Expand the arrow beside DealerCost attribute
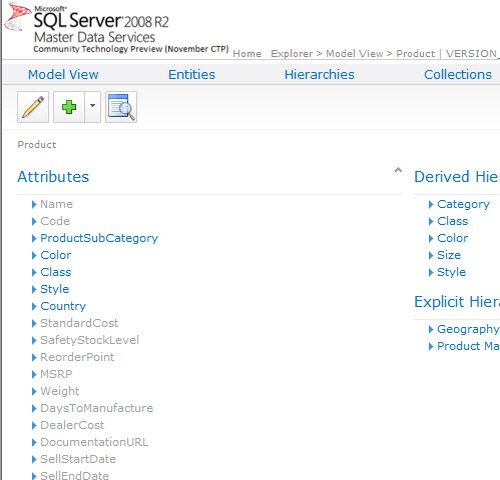500x480 pixels. [x=34, y=425]
